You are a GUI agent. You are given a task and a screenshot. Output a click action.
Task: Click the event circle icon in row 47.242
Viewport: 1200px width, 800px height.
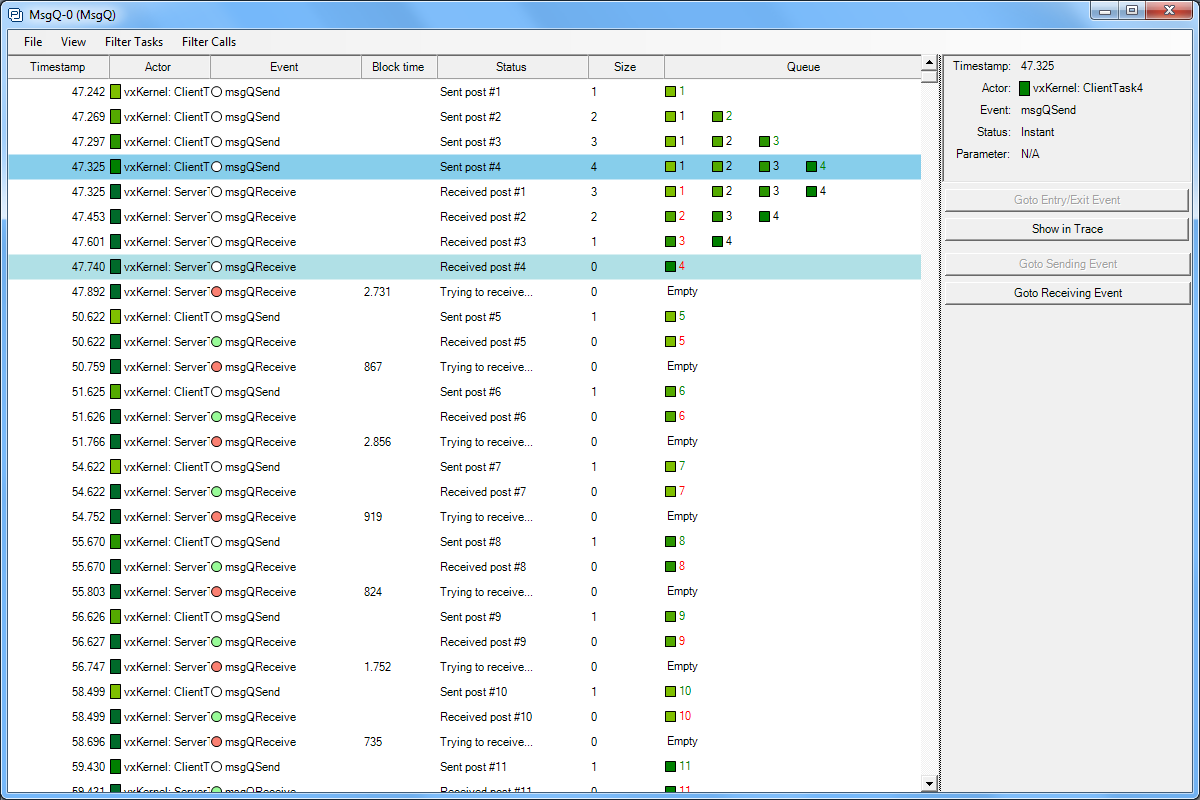217,92
